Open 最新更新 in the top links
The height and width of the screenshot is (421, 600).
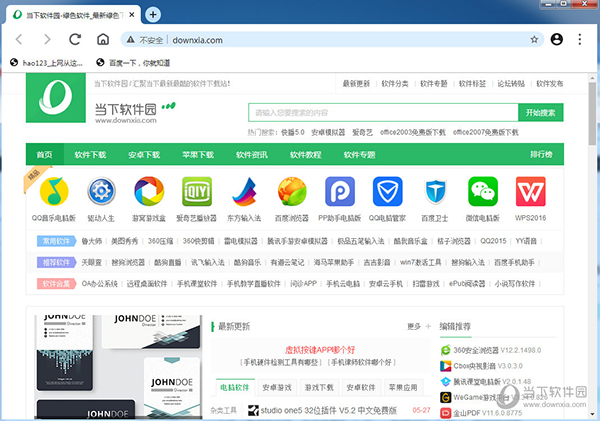coord(356,84)
